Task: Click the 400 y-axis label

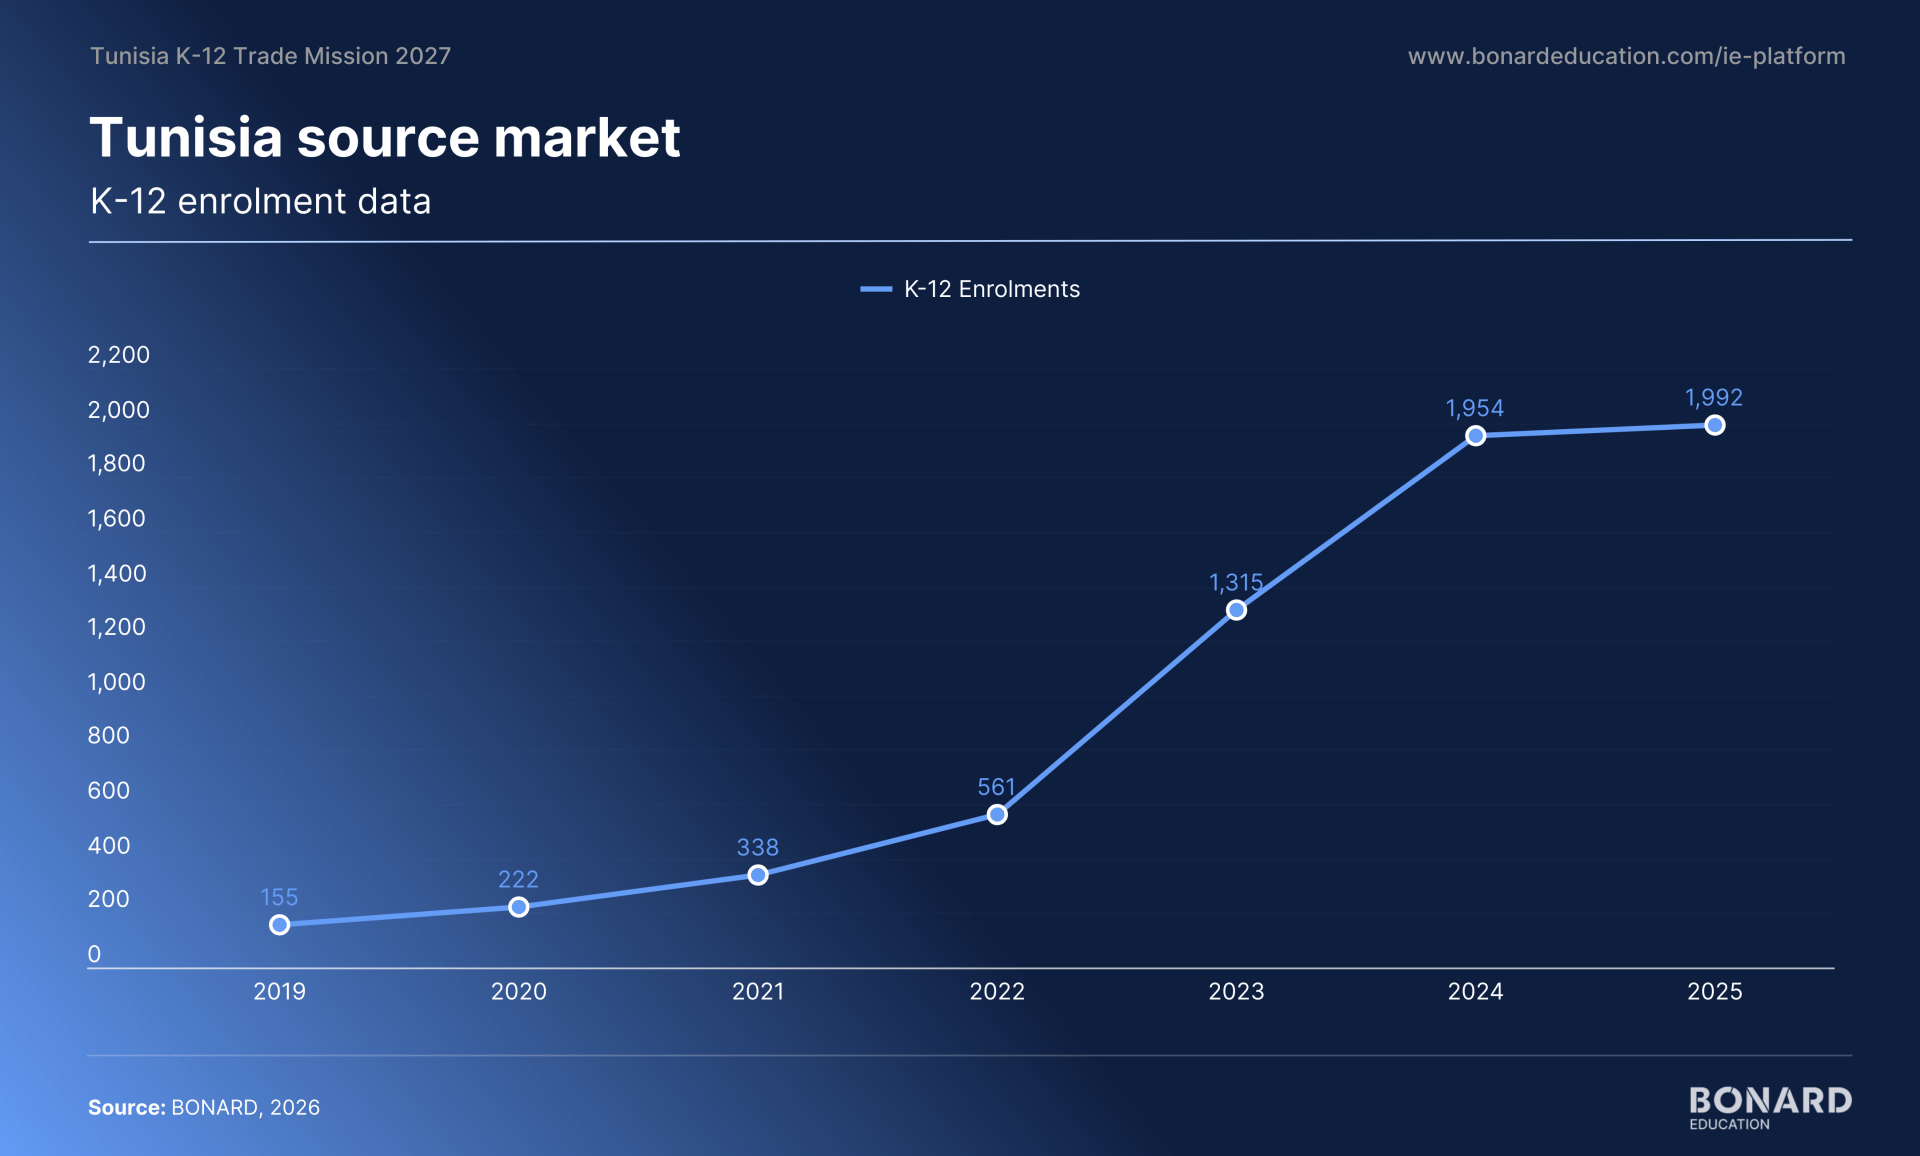Action: [109, 845]
